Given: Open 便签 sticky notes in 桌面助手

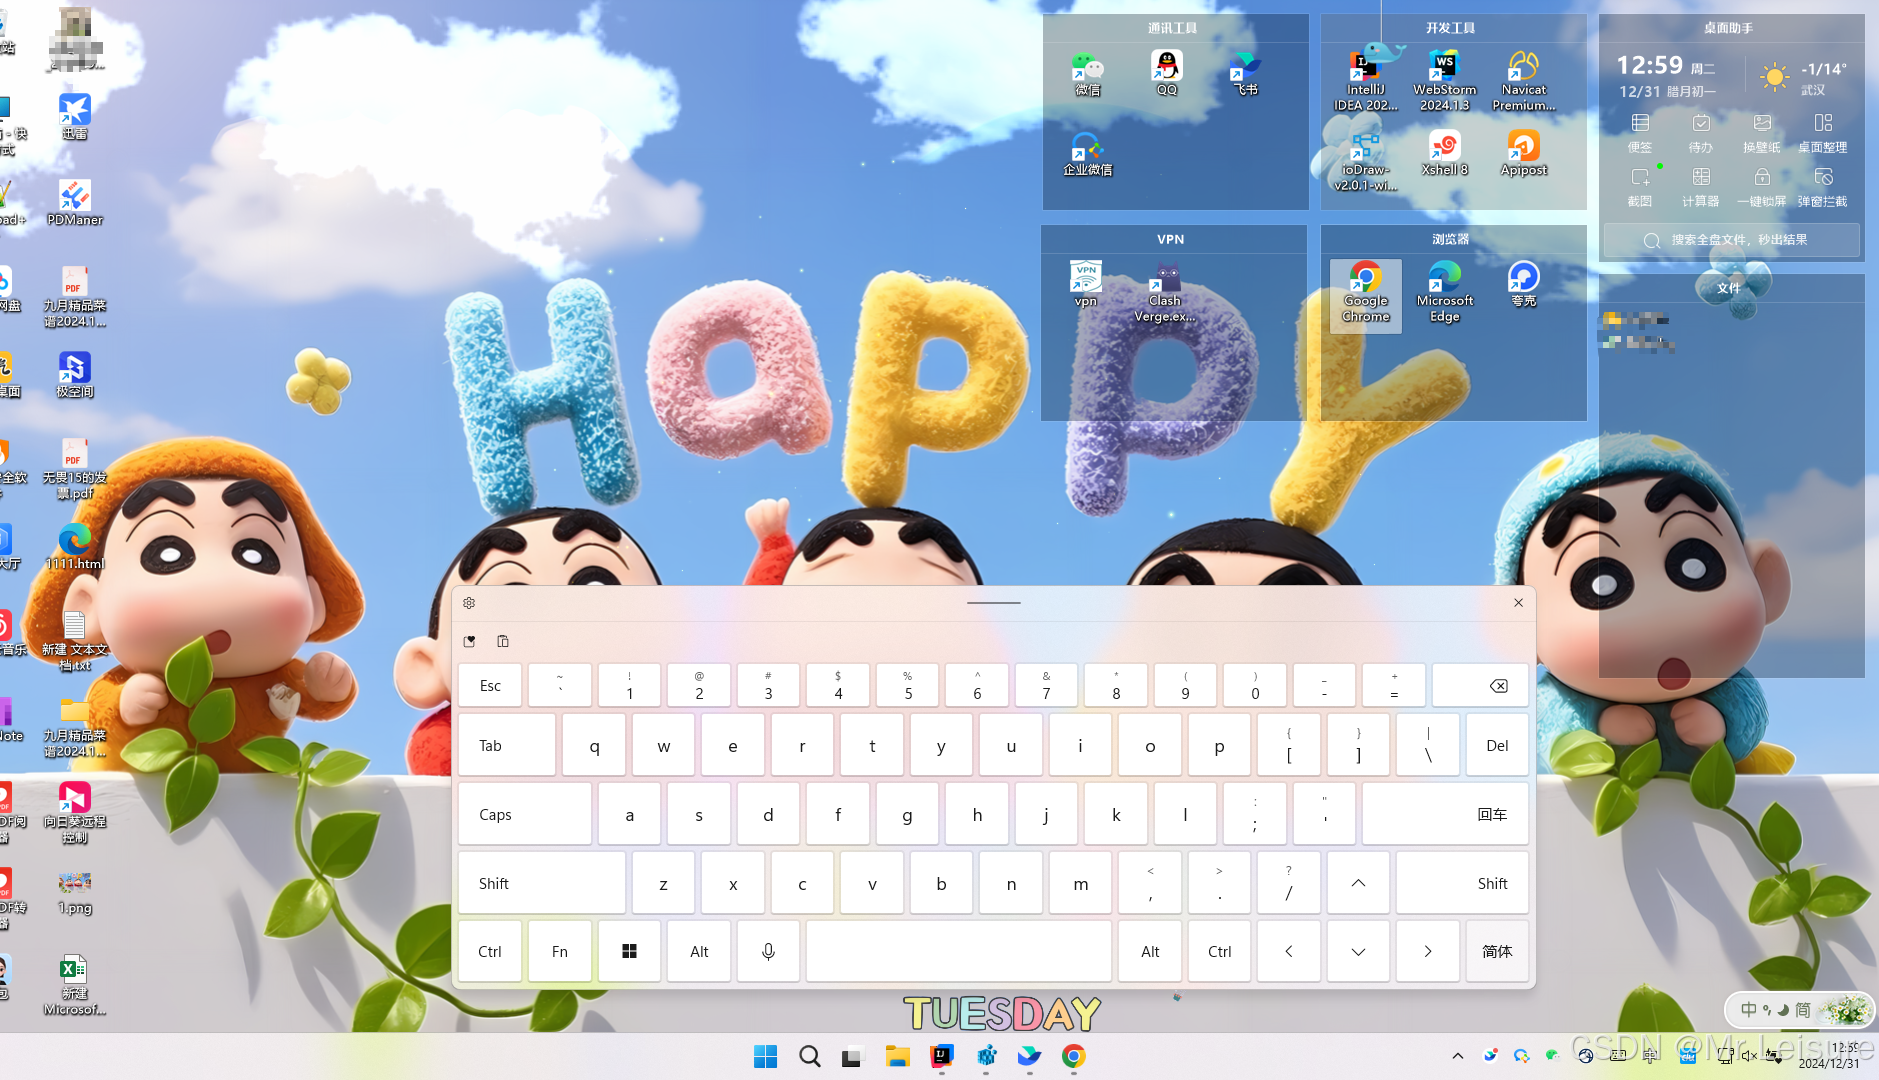Looking at the screenshot, I should (1640, 133).
